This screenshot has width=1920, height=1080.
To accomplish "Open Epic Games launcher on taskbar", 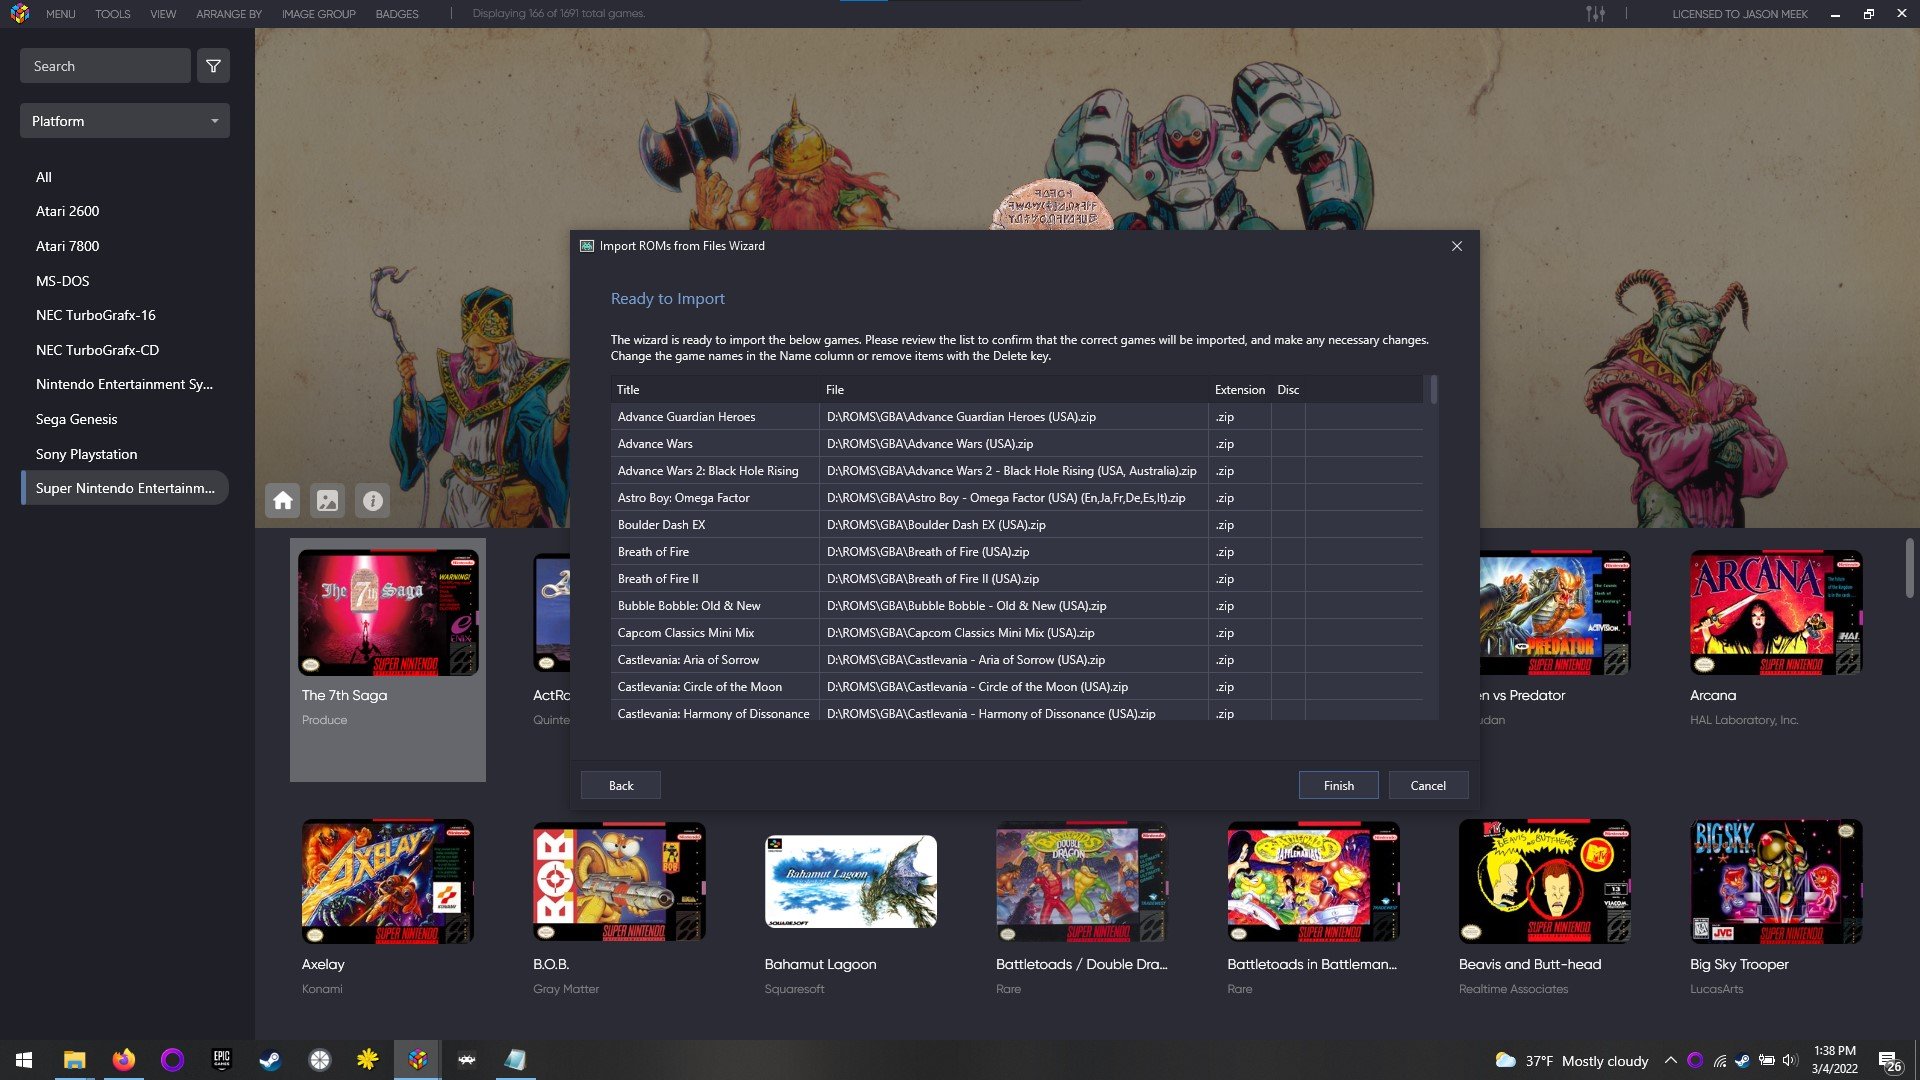I will (x=221, y=1060).
